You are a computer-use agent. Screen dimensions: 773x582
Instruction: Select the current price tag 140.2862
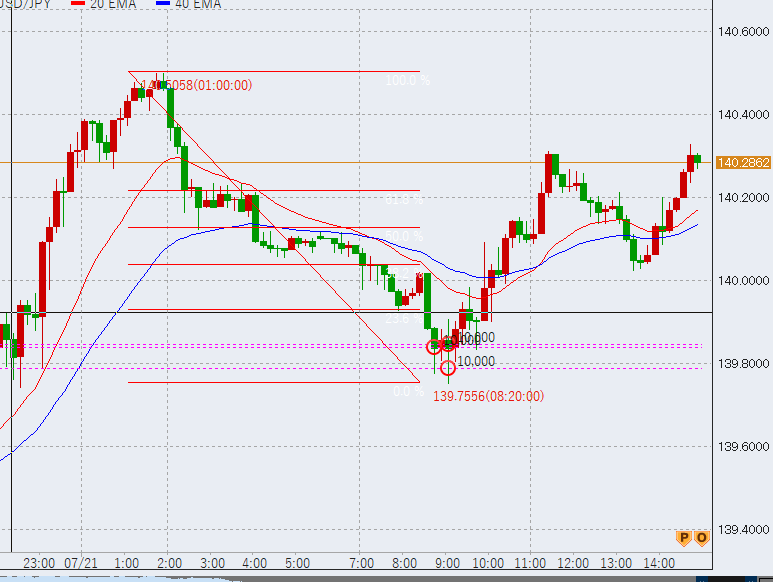click(743, 162)
